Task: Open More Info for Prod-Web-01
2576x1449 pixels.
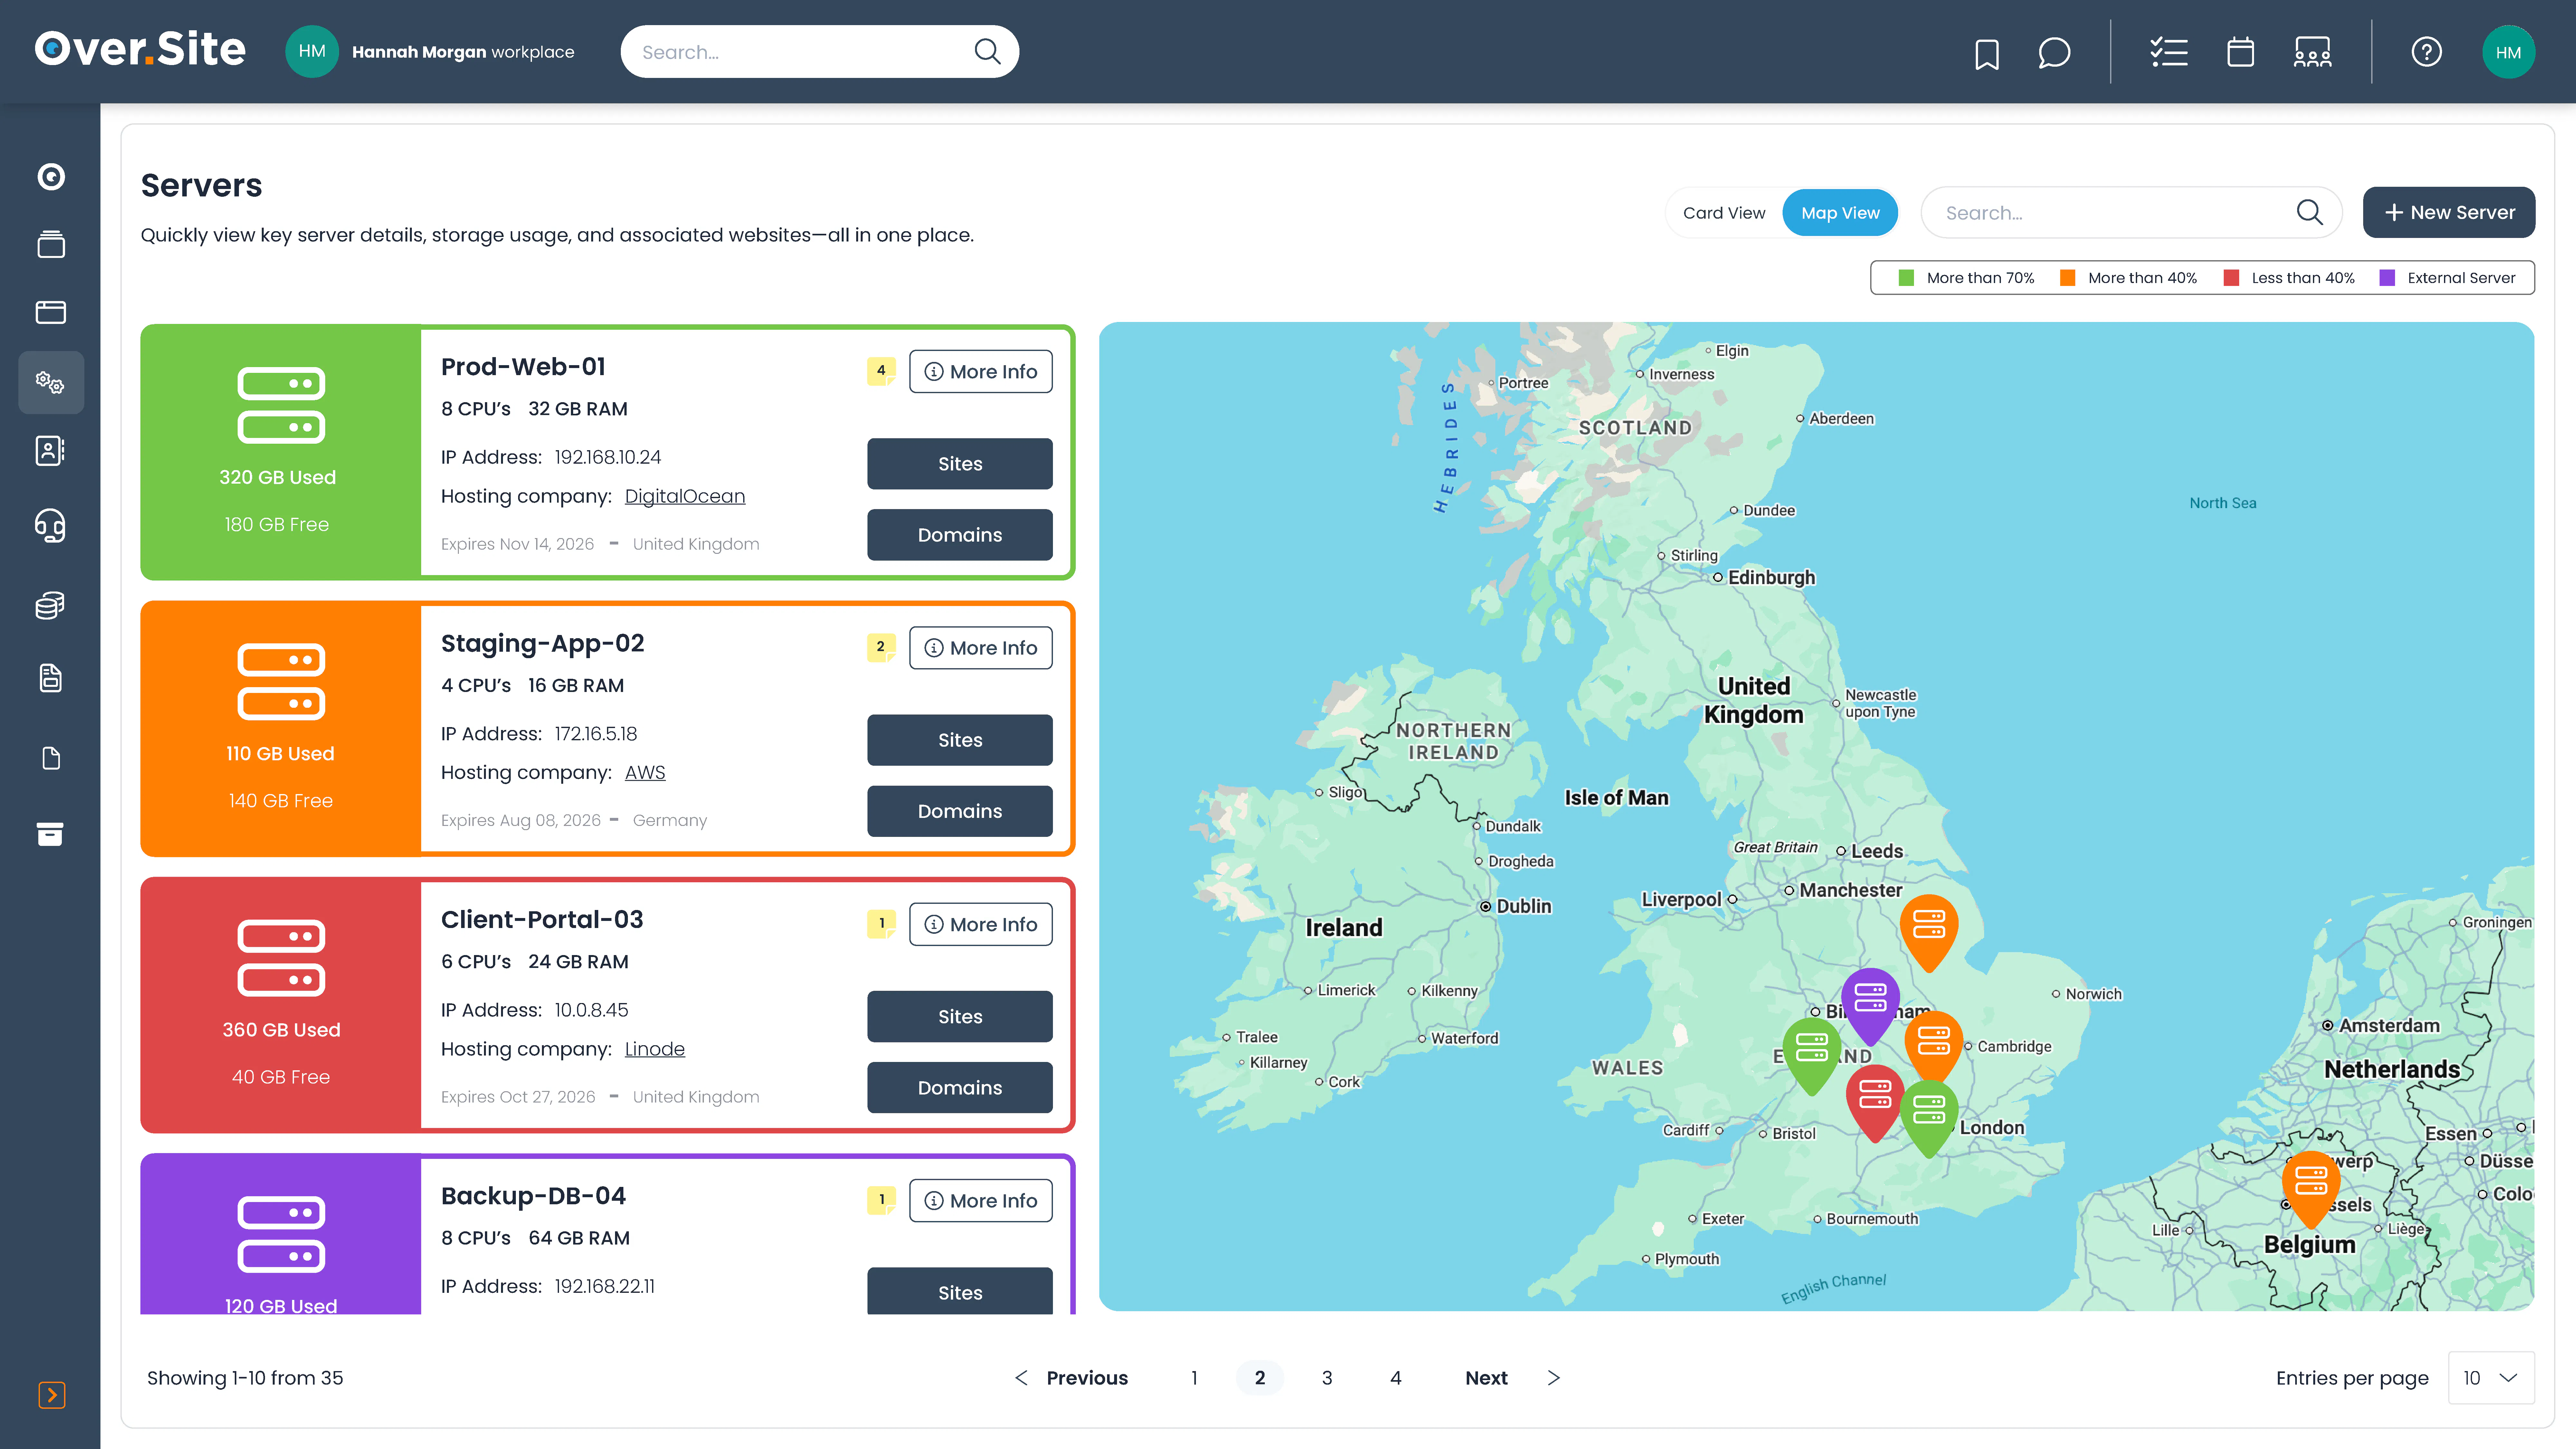Action: pos(981,372)
